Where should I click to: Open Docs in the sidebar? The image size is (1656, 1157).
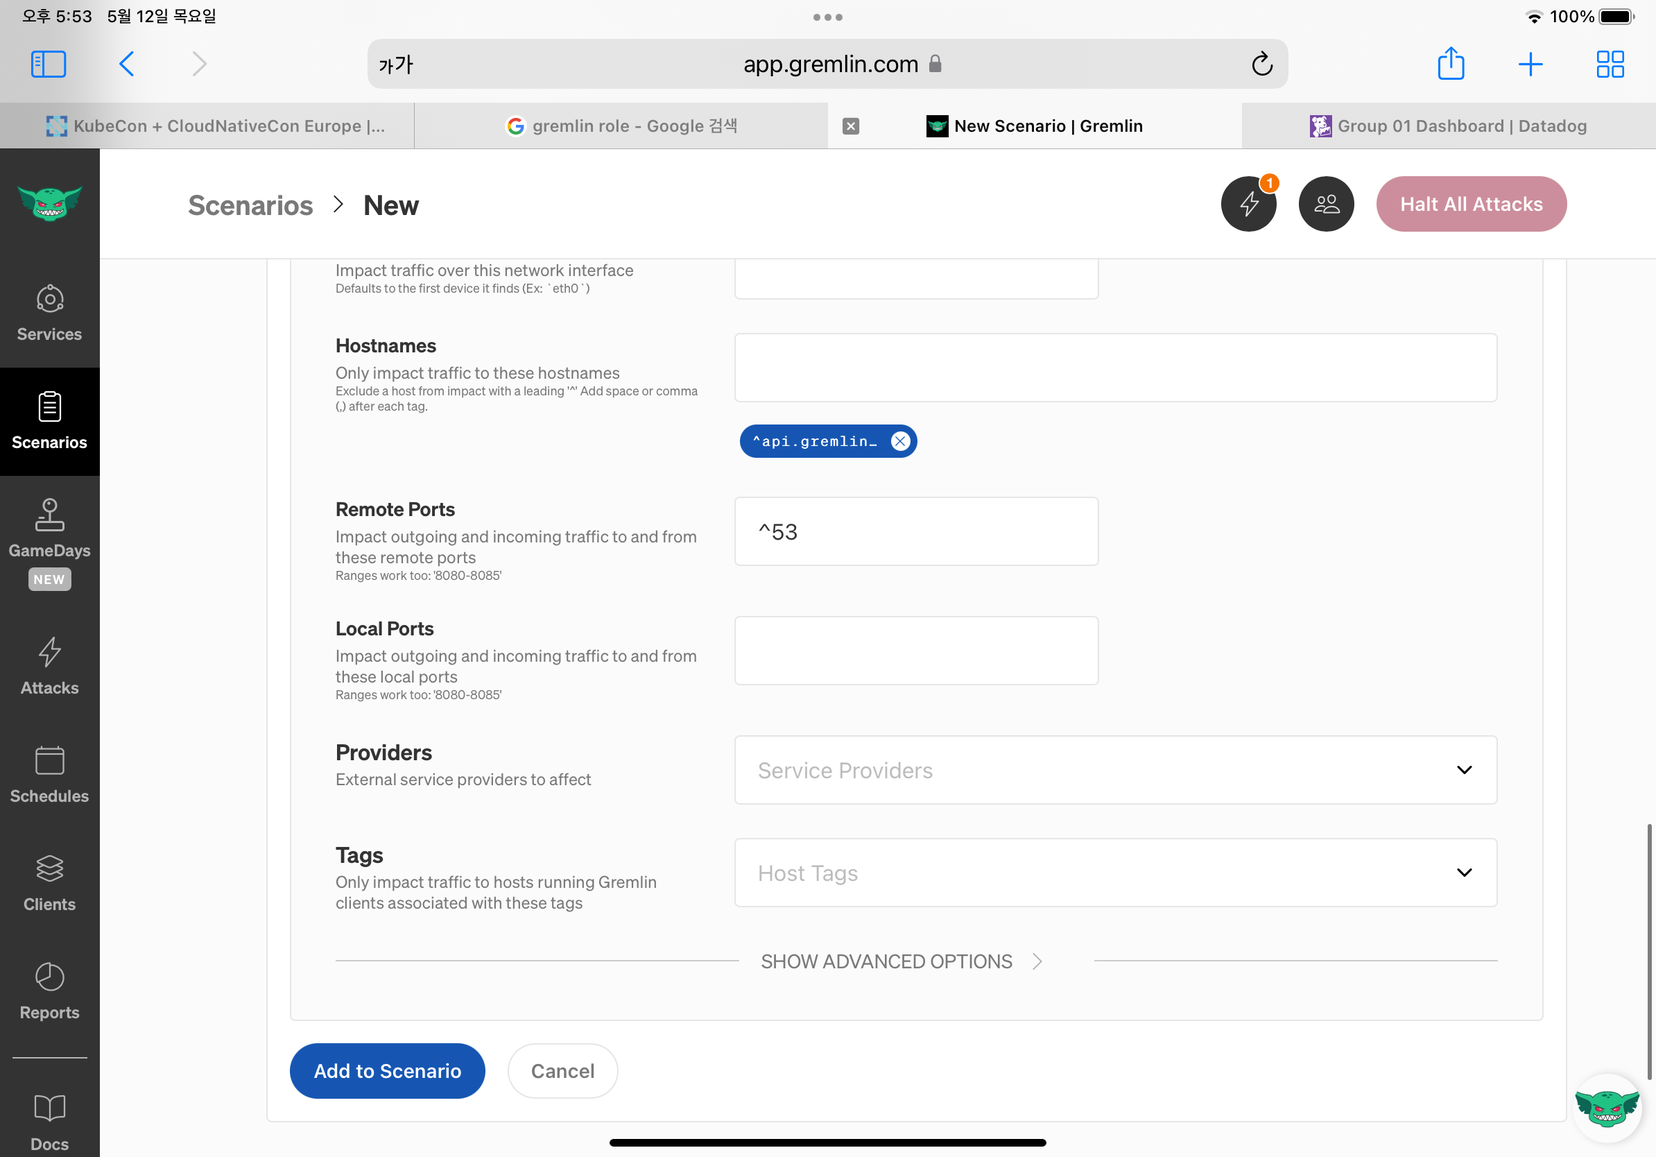pos(50,1122)
